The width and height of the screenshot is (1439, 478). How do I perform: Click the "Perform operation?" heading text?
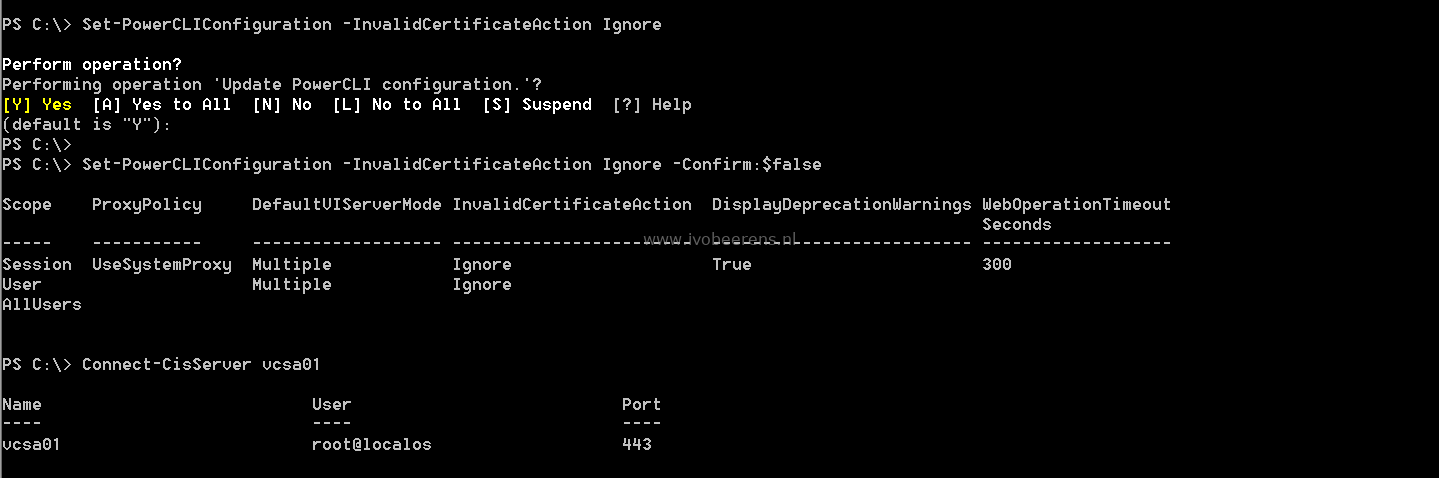(x=92, y=64)
